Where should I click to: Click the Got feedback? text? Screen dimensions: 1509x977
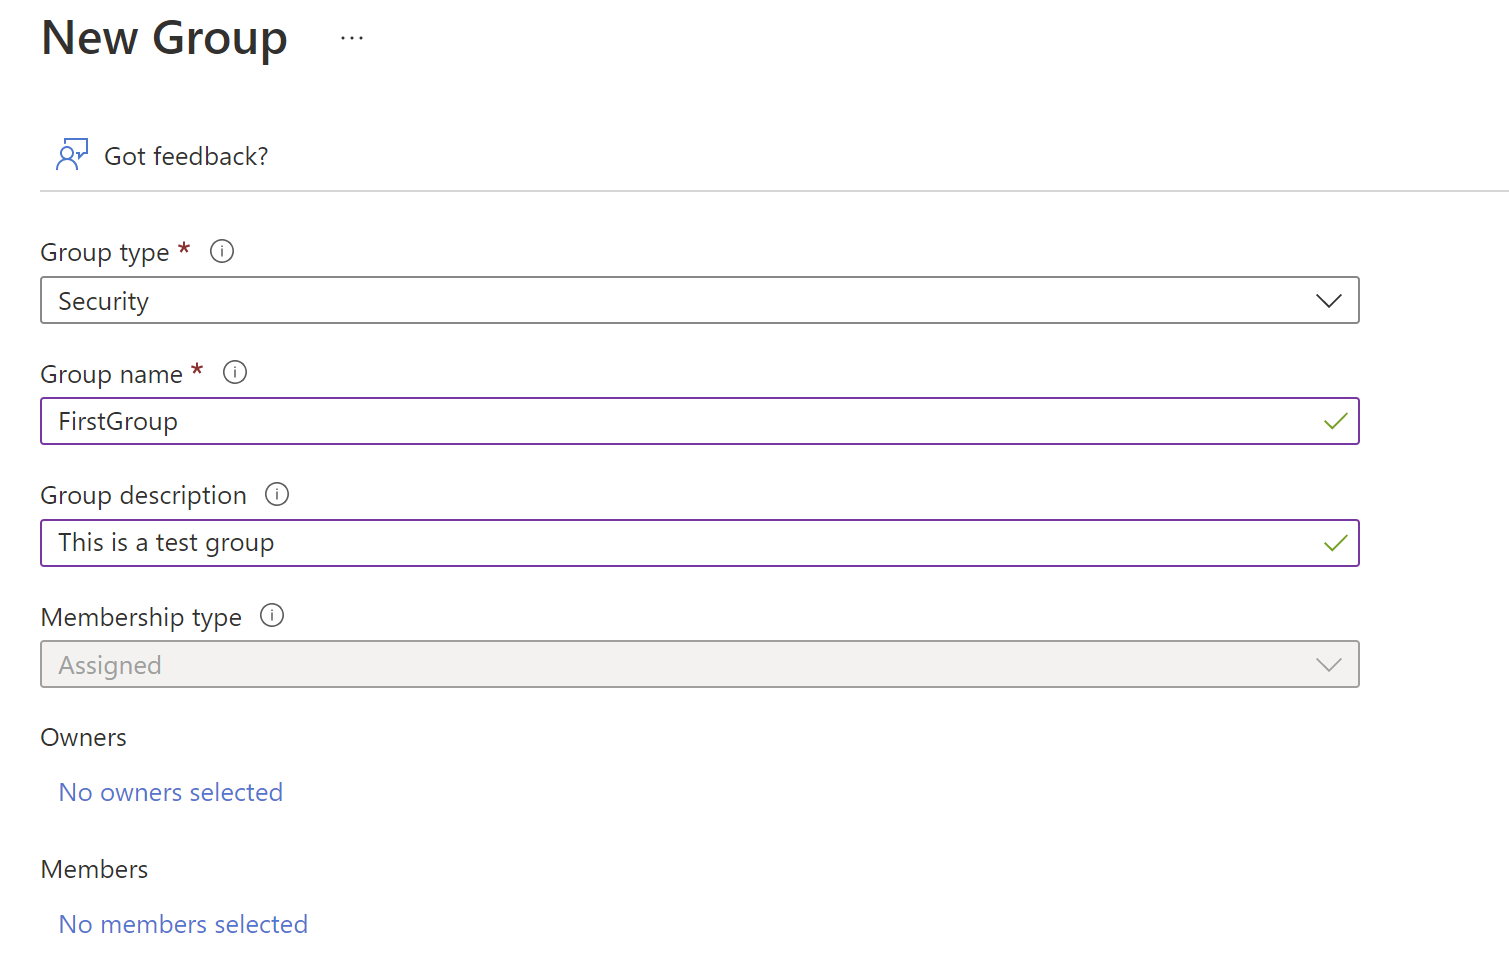[x=186, y=157]
